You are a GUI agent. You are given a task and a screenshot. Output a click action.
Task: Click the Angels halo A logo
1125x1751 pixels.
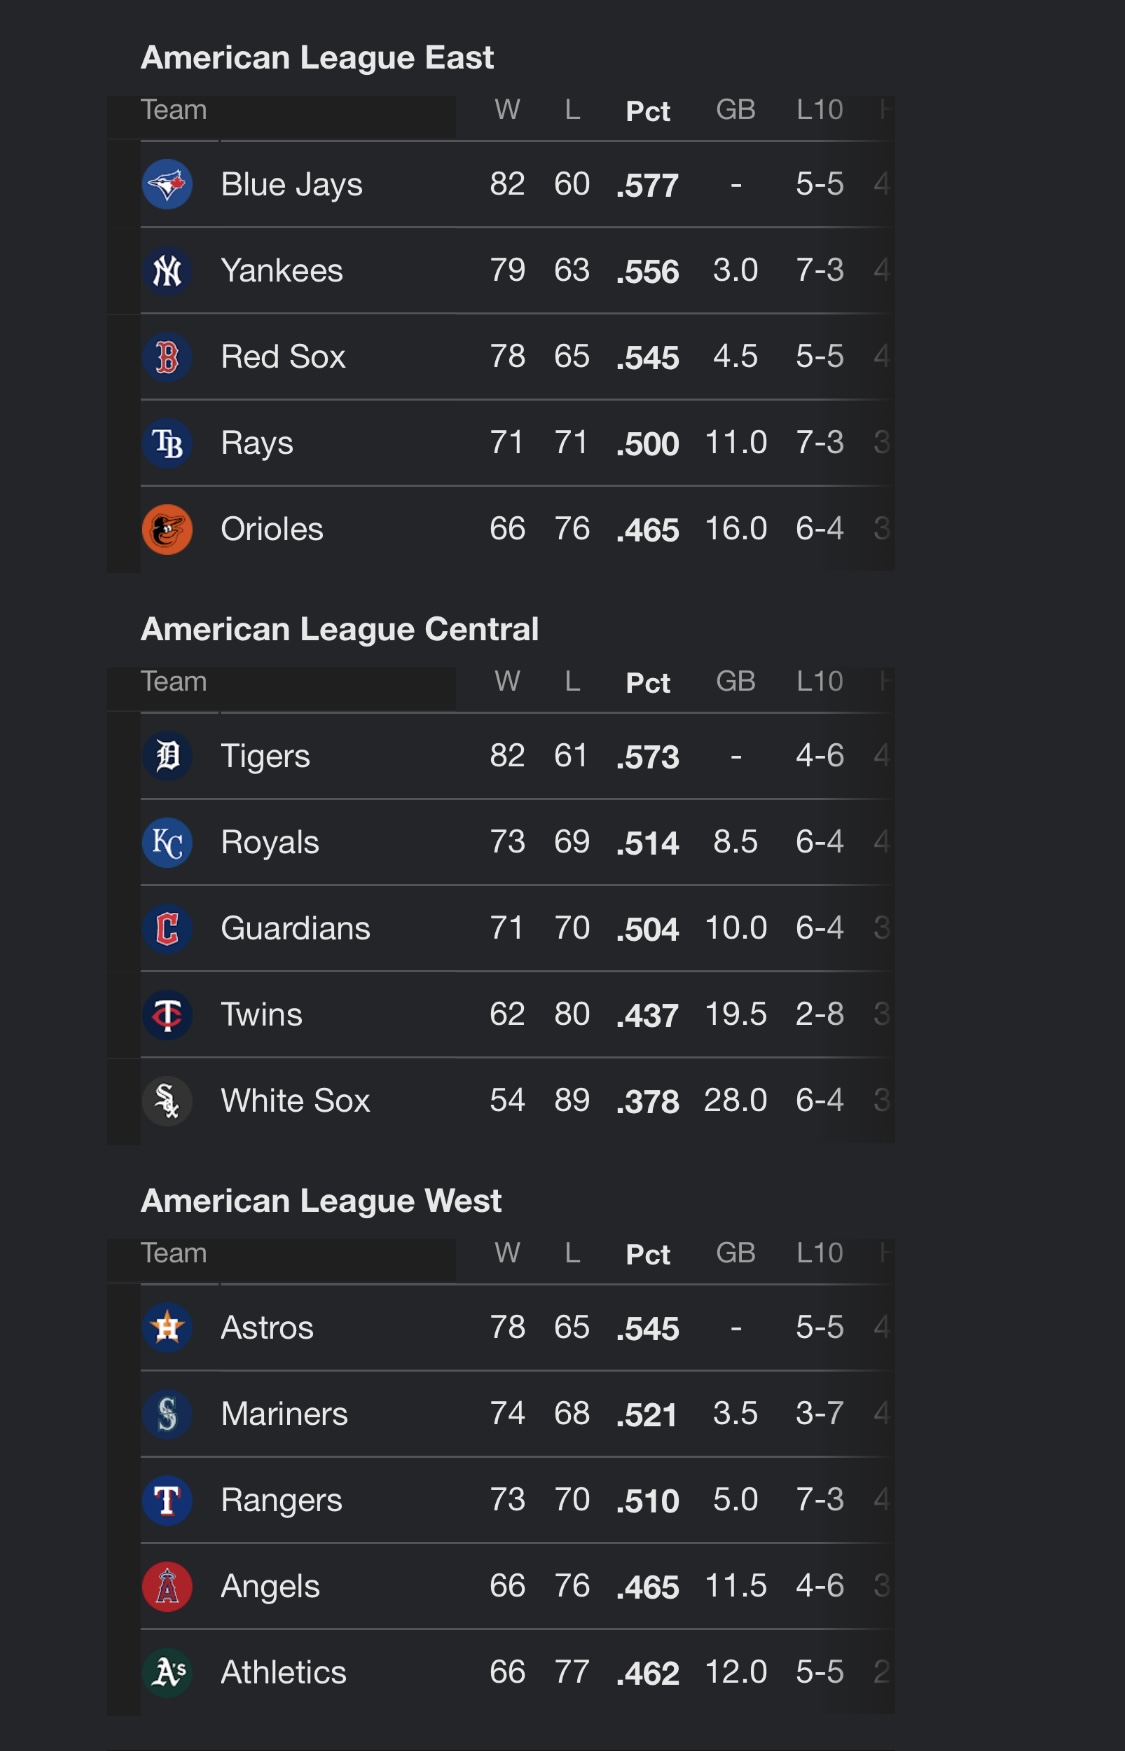click(x=167, y=1586)
